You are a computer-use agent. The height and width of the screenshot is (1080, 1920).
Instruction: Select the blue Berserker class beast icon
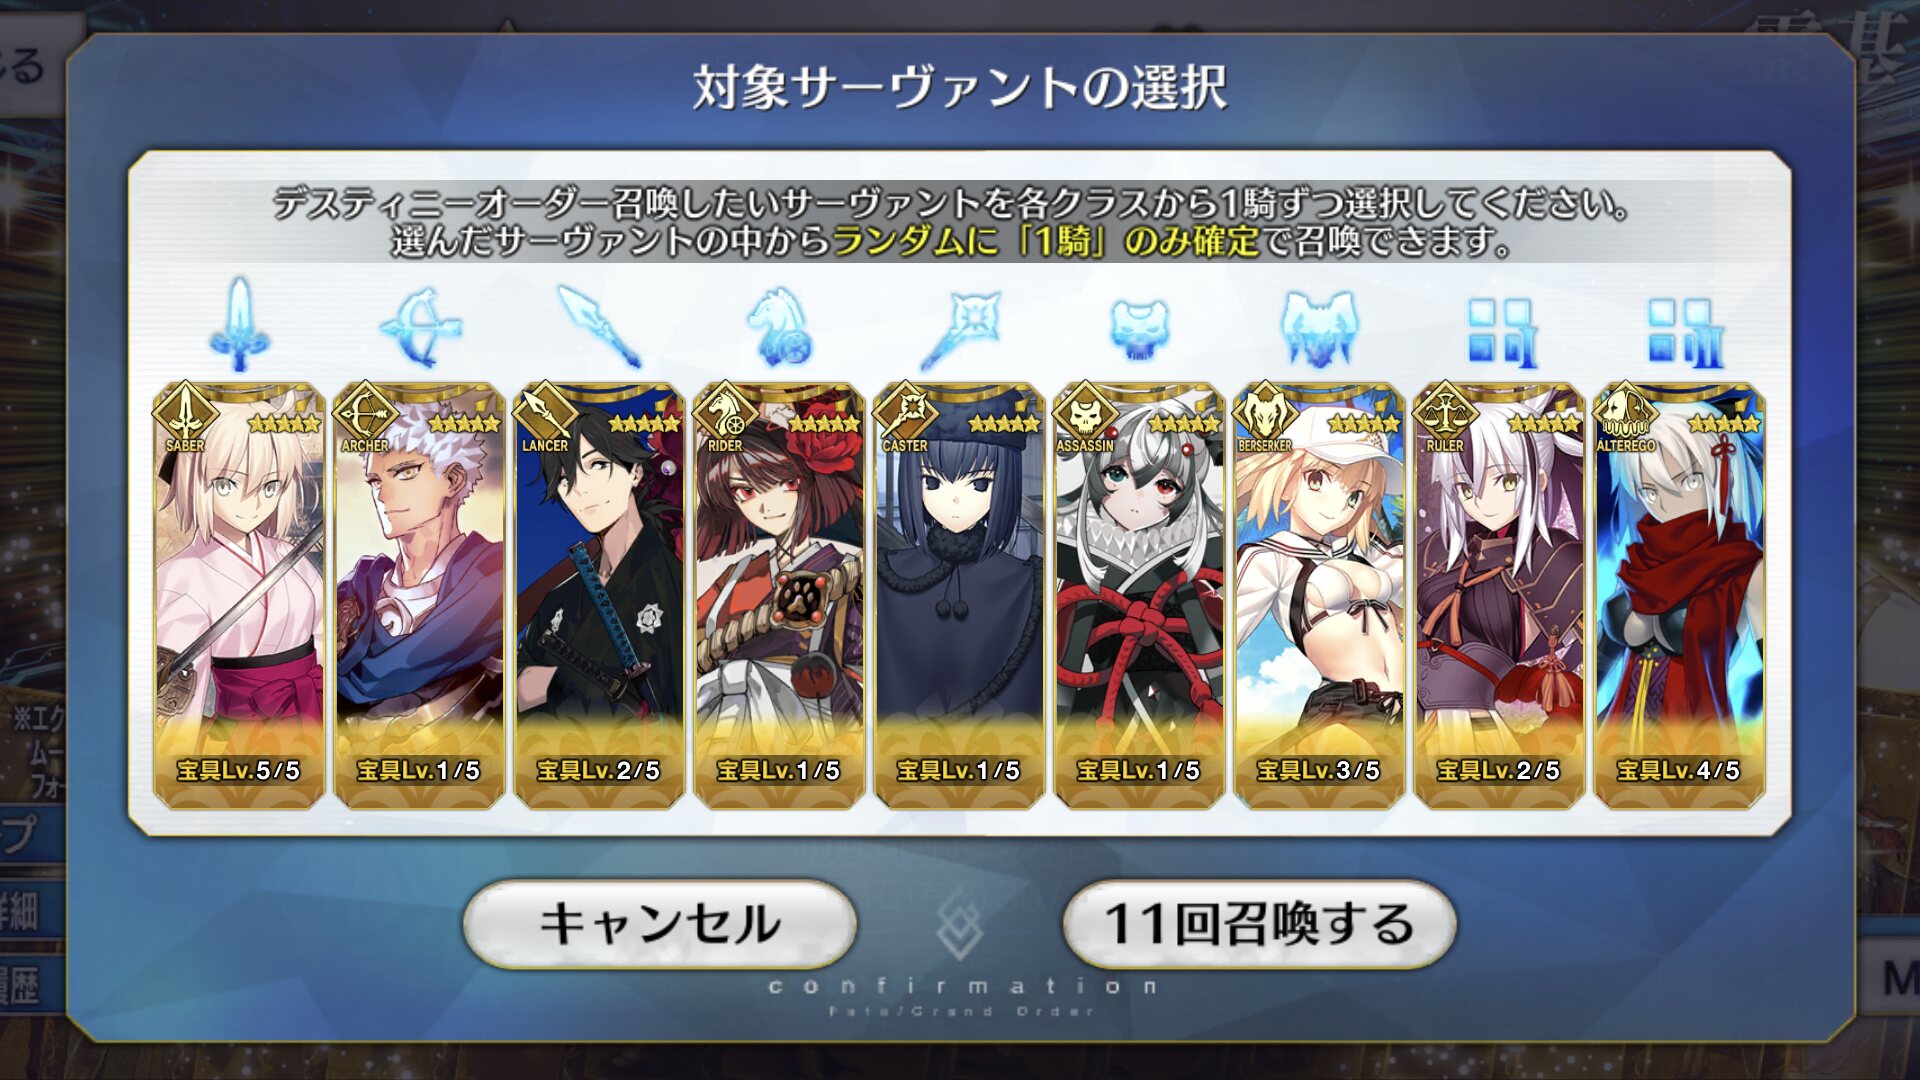(x=1319, y=328)
